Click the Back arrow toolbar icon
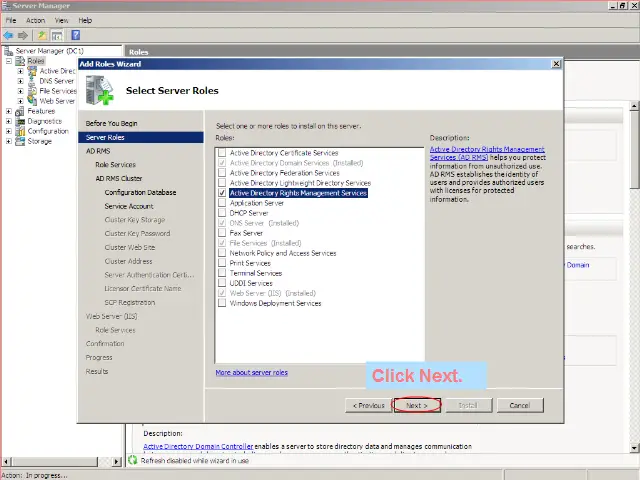This screenshot has width=640, height=480. click(8, 36)
